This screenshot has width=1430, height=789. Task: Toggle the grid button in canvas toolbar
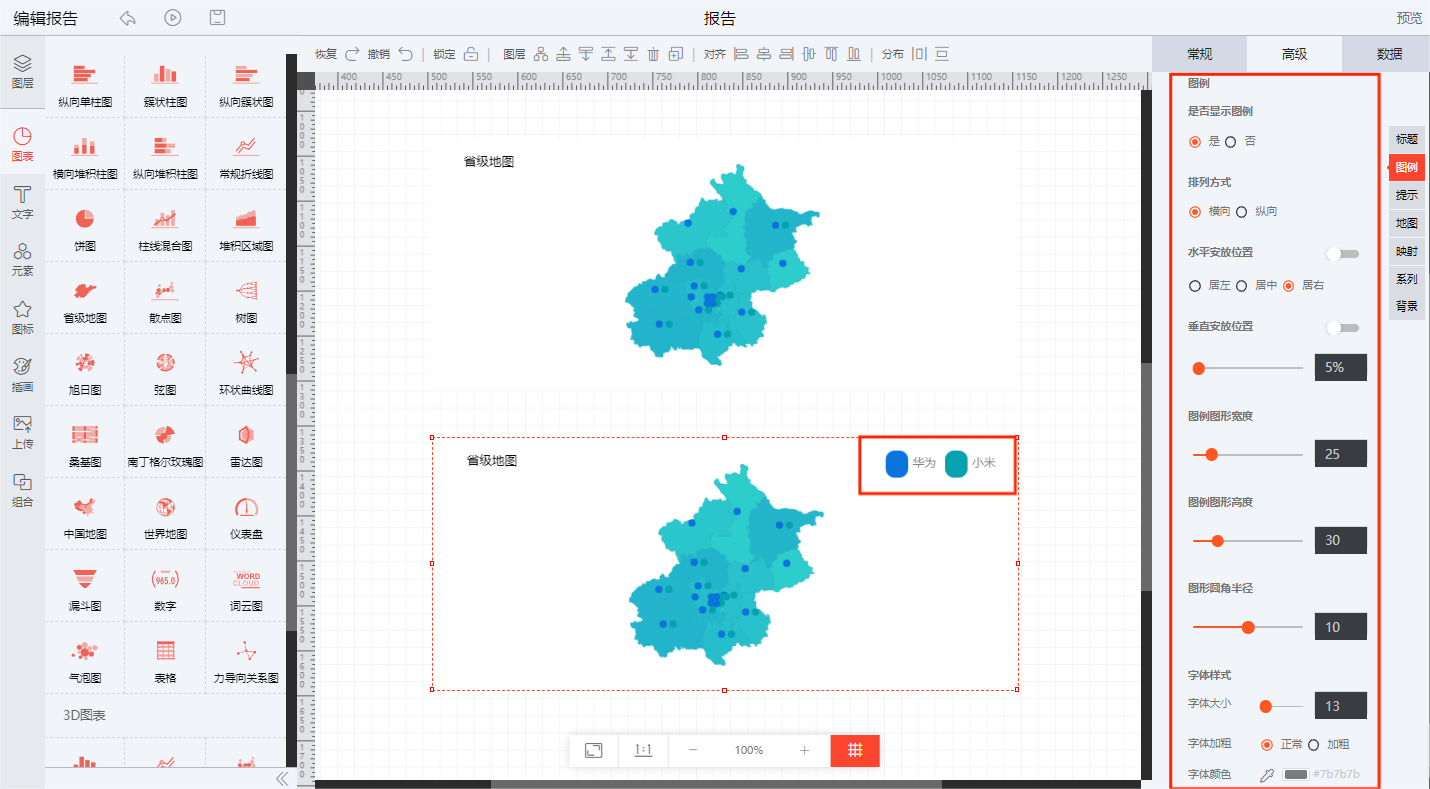pyautogui.click(x=855, y=750)
